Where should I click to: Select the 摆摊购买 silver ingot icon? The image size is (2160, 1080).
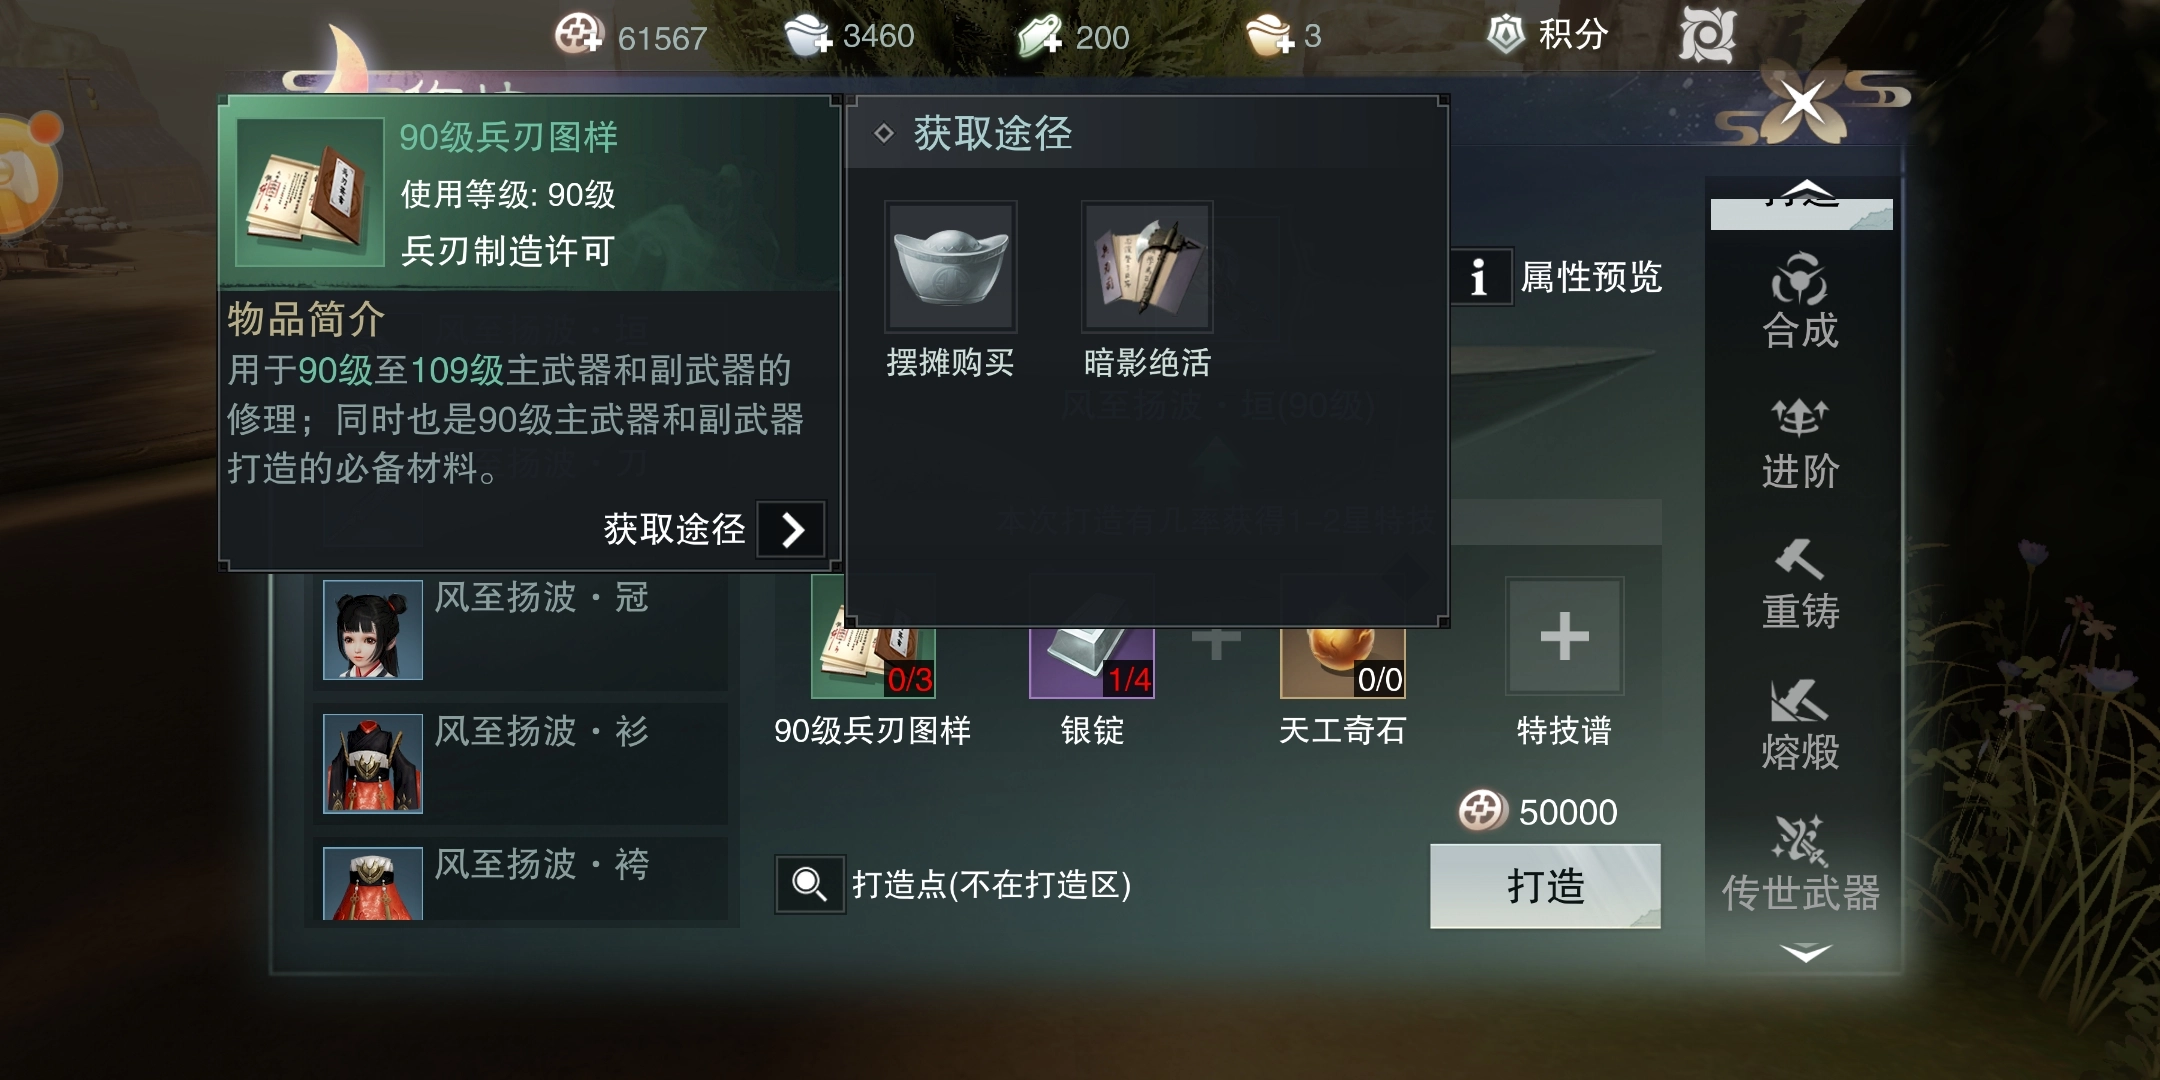pos(950,267)
